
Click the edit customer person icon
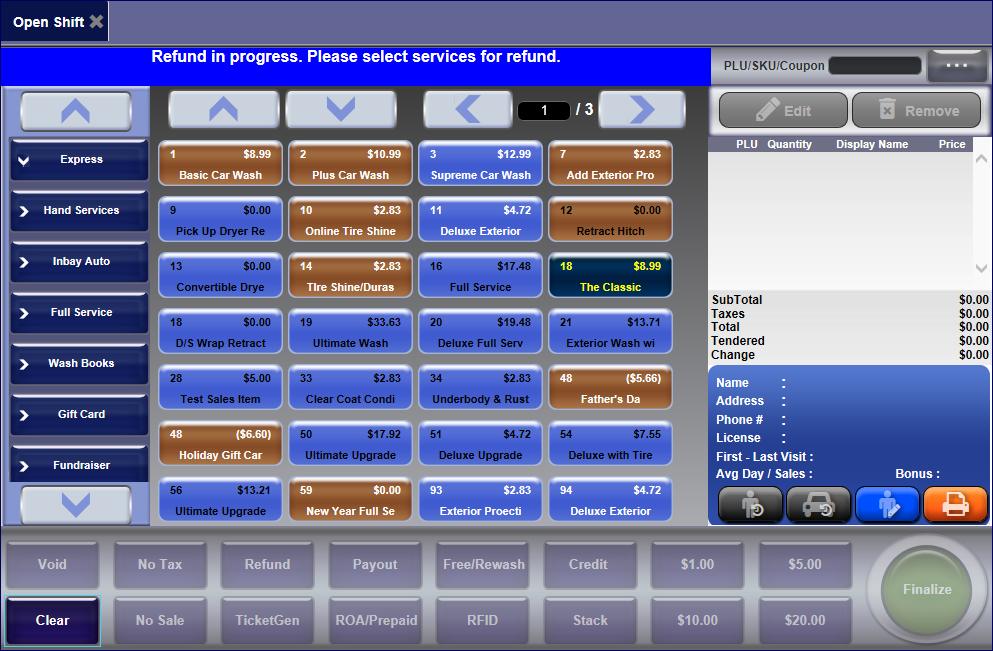point(887,505)
